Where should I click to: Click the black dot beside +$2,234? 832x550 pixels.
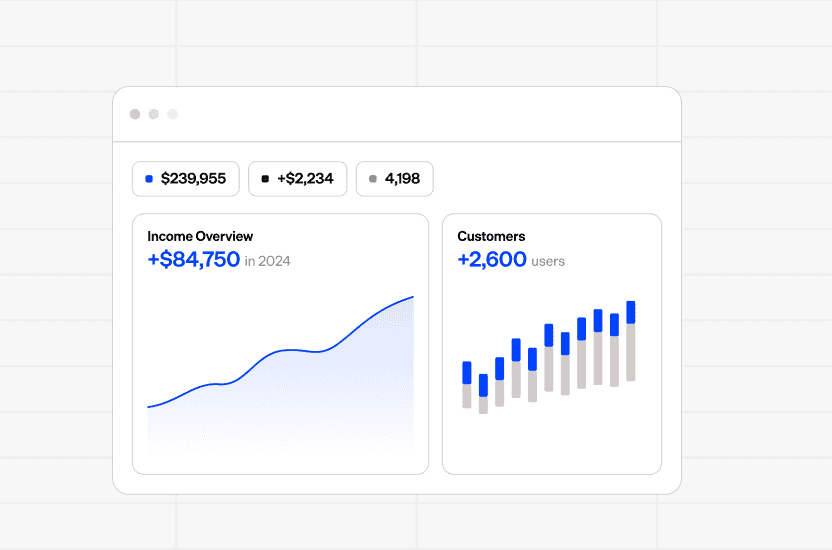point(265,179)
